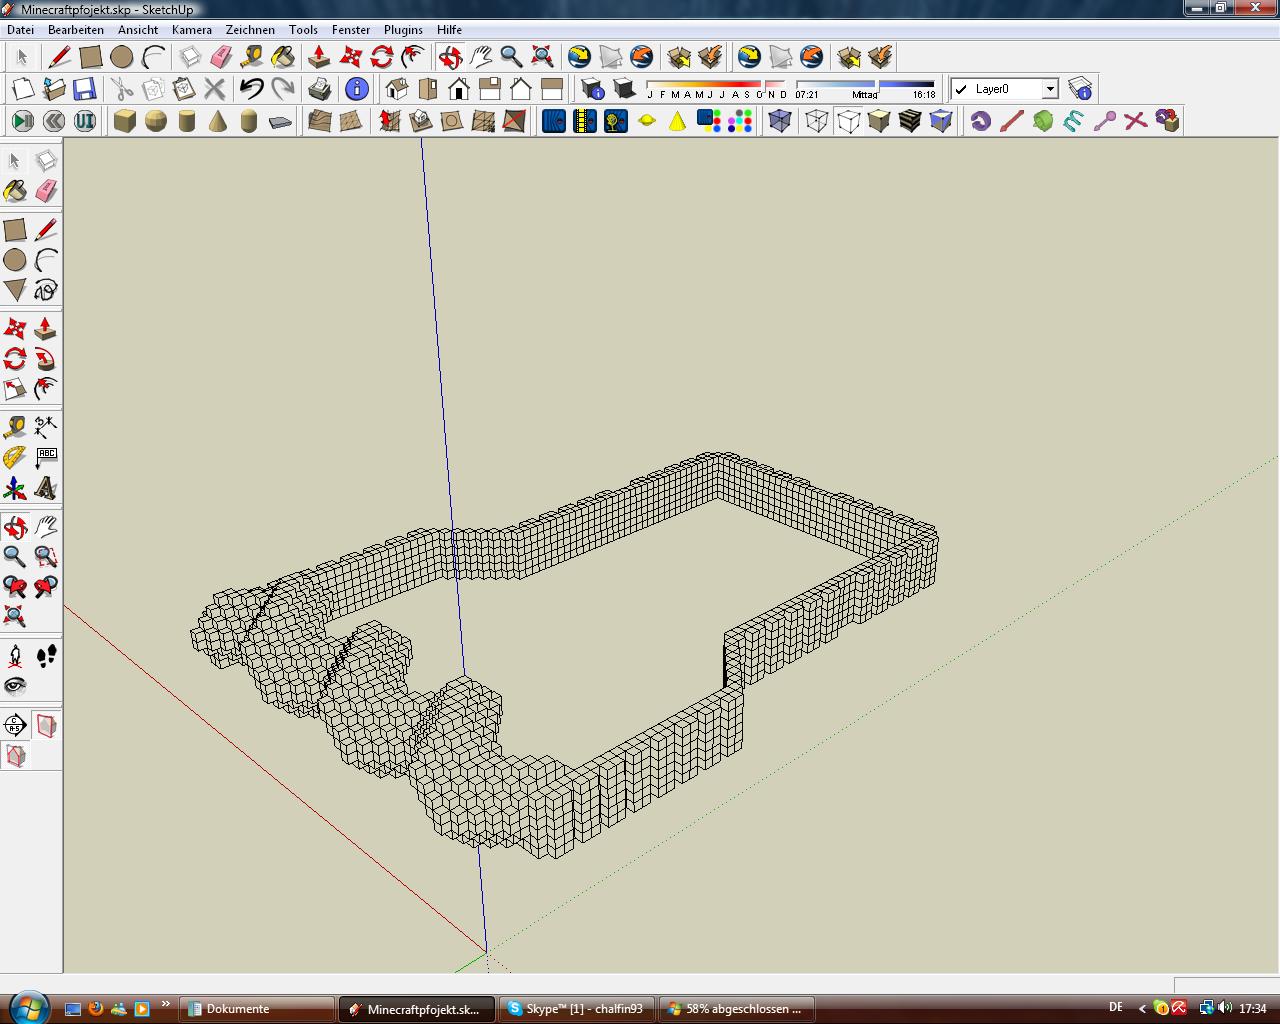Activate the Walk footprints tool
The width and height of the screenshot is (1280, 1024).
coord(46,656)
